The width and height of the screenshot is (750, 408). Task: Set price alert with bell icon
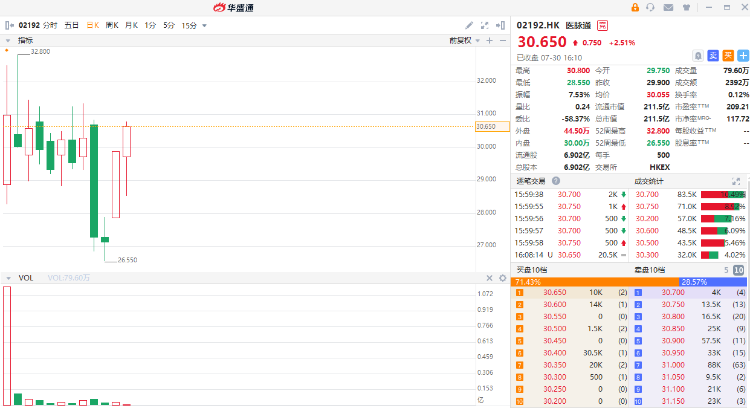pyautogui.click(x=698, y=56)
